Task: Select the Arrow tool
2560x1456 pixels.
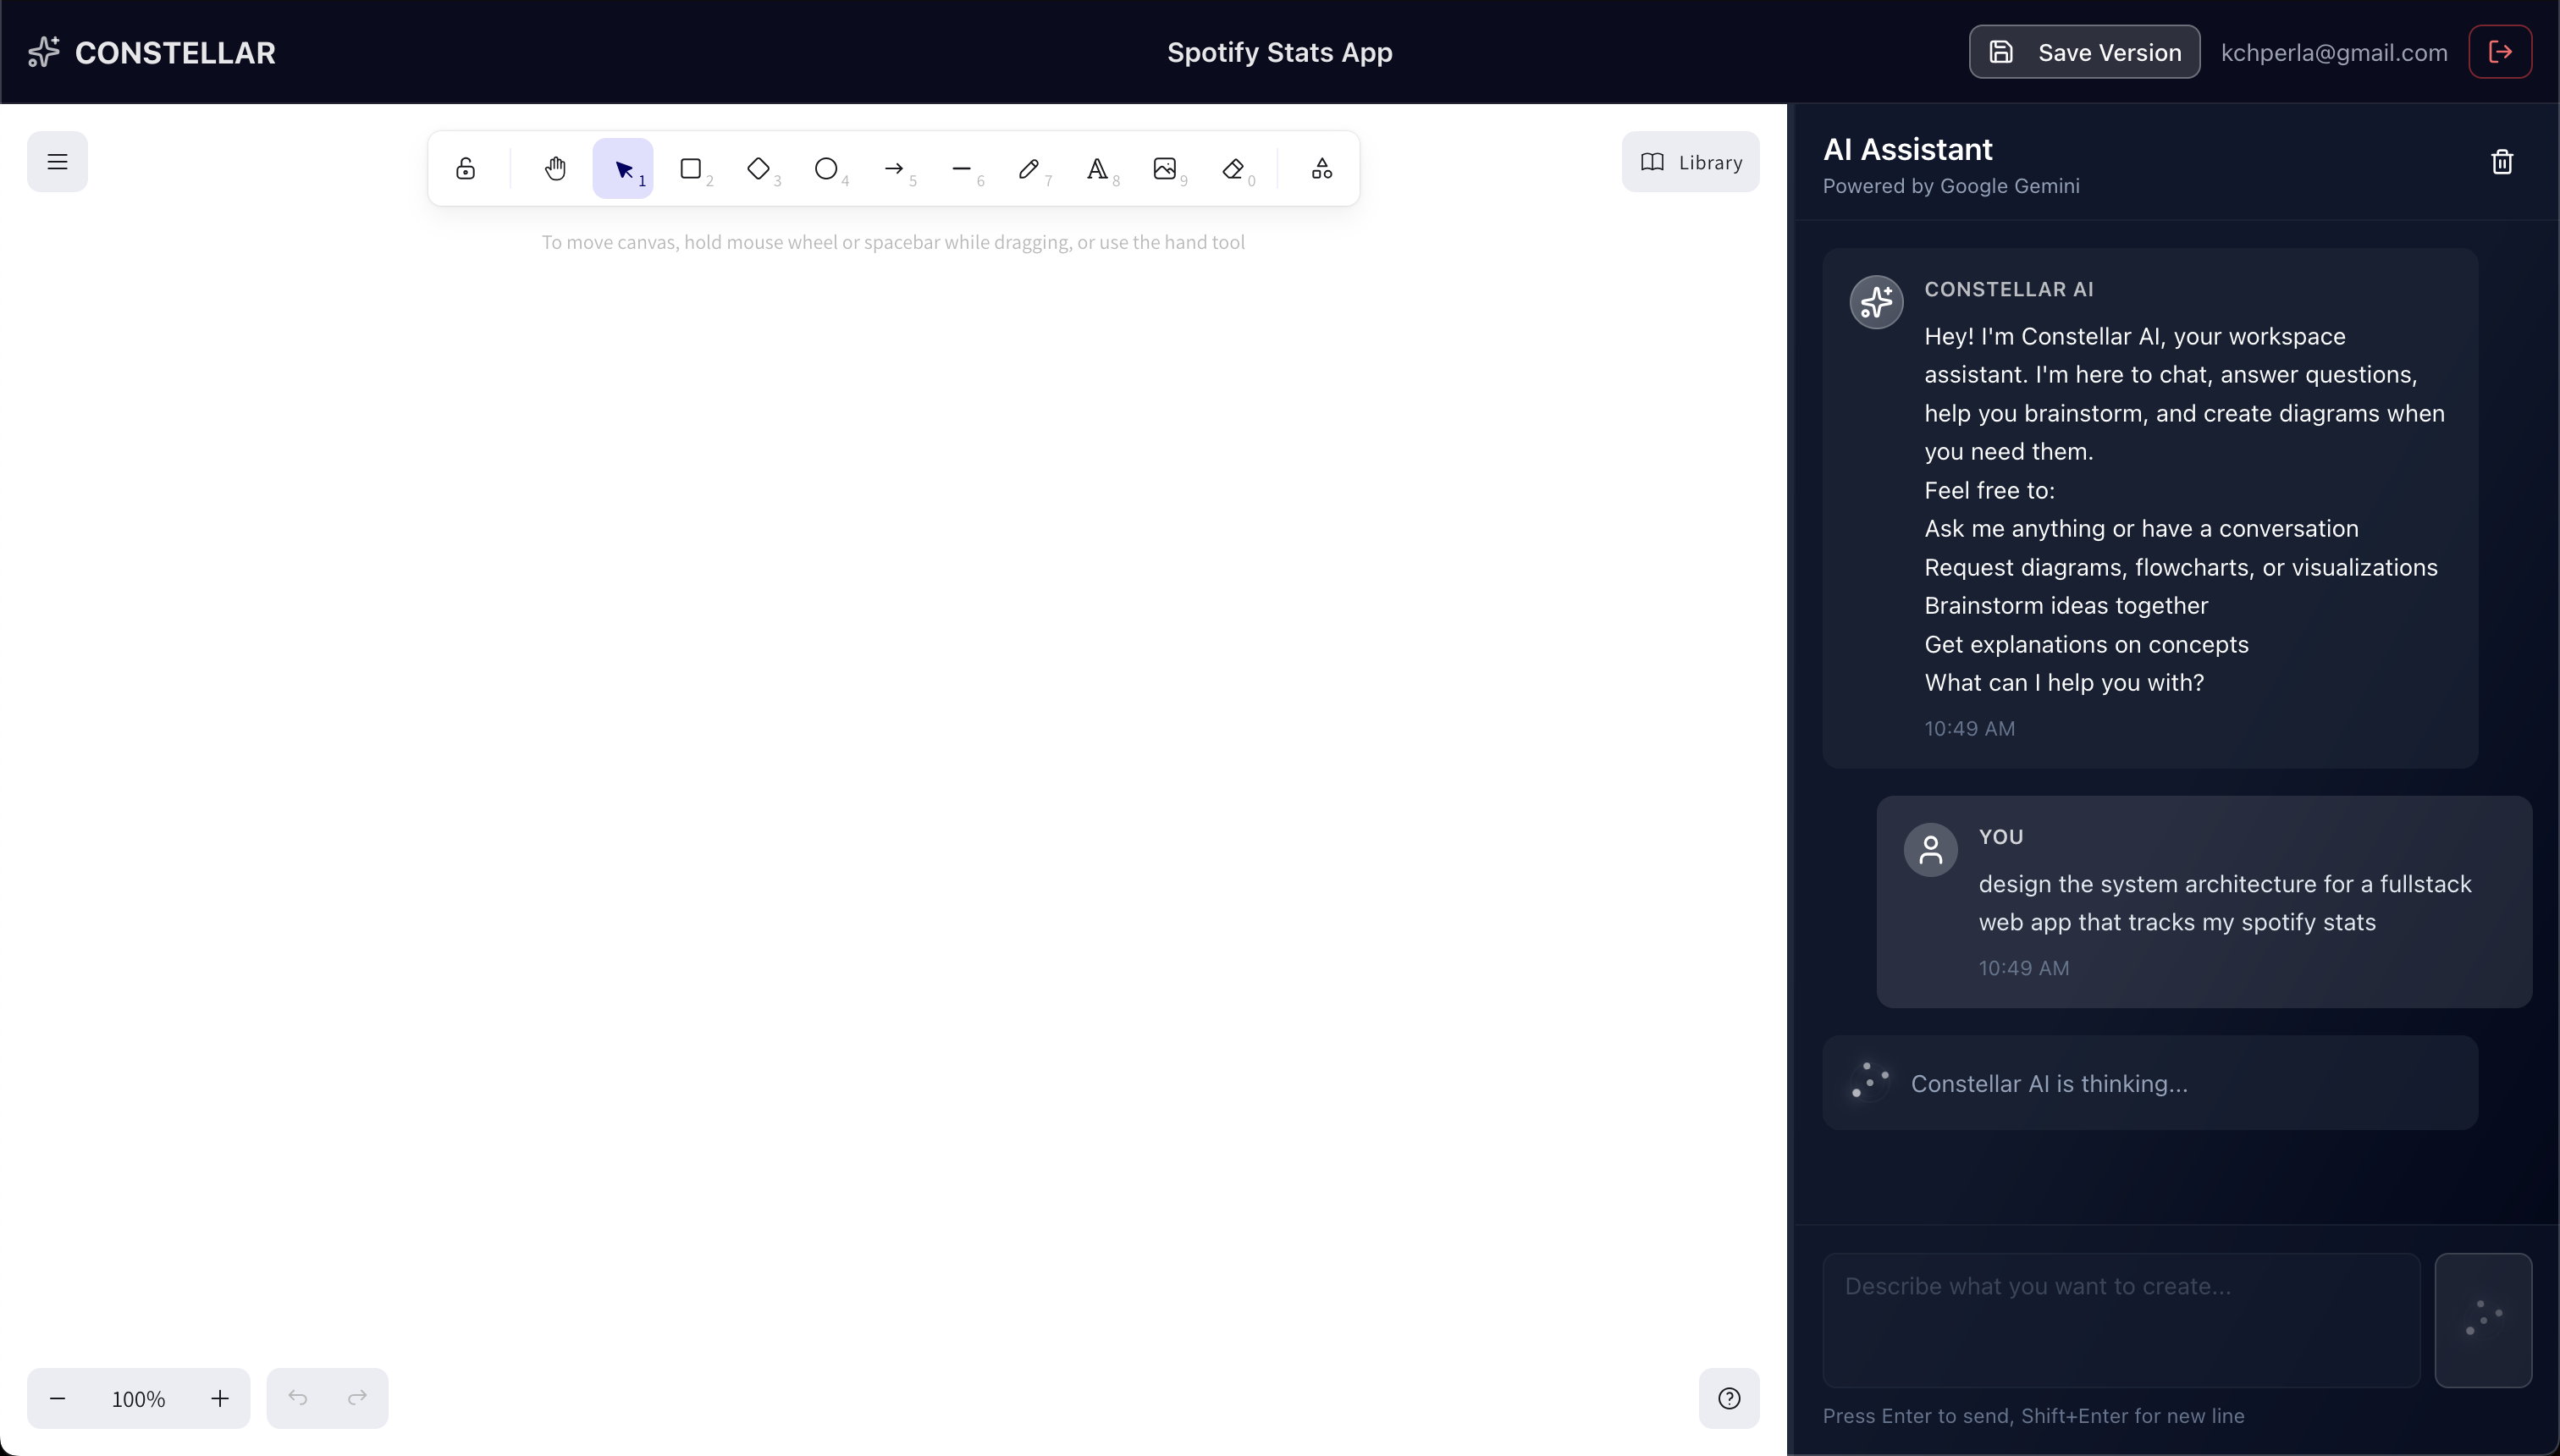Action: point(894,168)
